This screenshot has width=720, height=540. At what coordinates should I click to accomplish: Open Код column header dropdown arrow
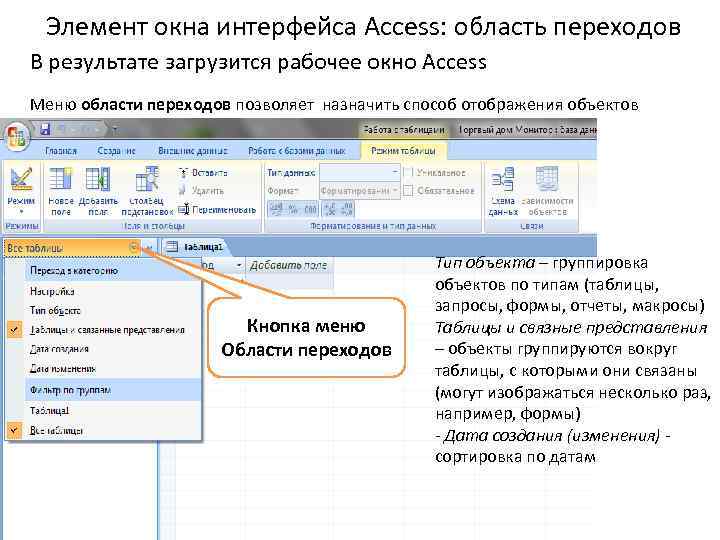point(239,265)
